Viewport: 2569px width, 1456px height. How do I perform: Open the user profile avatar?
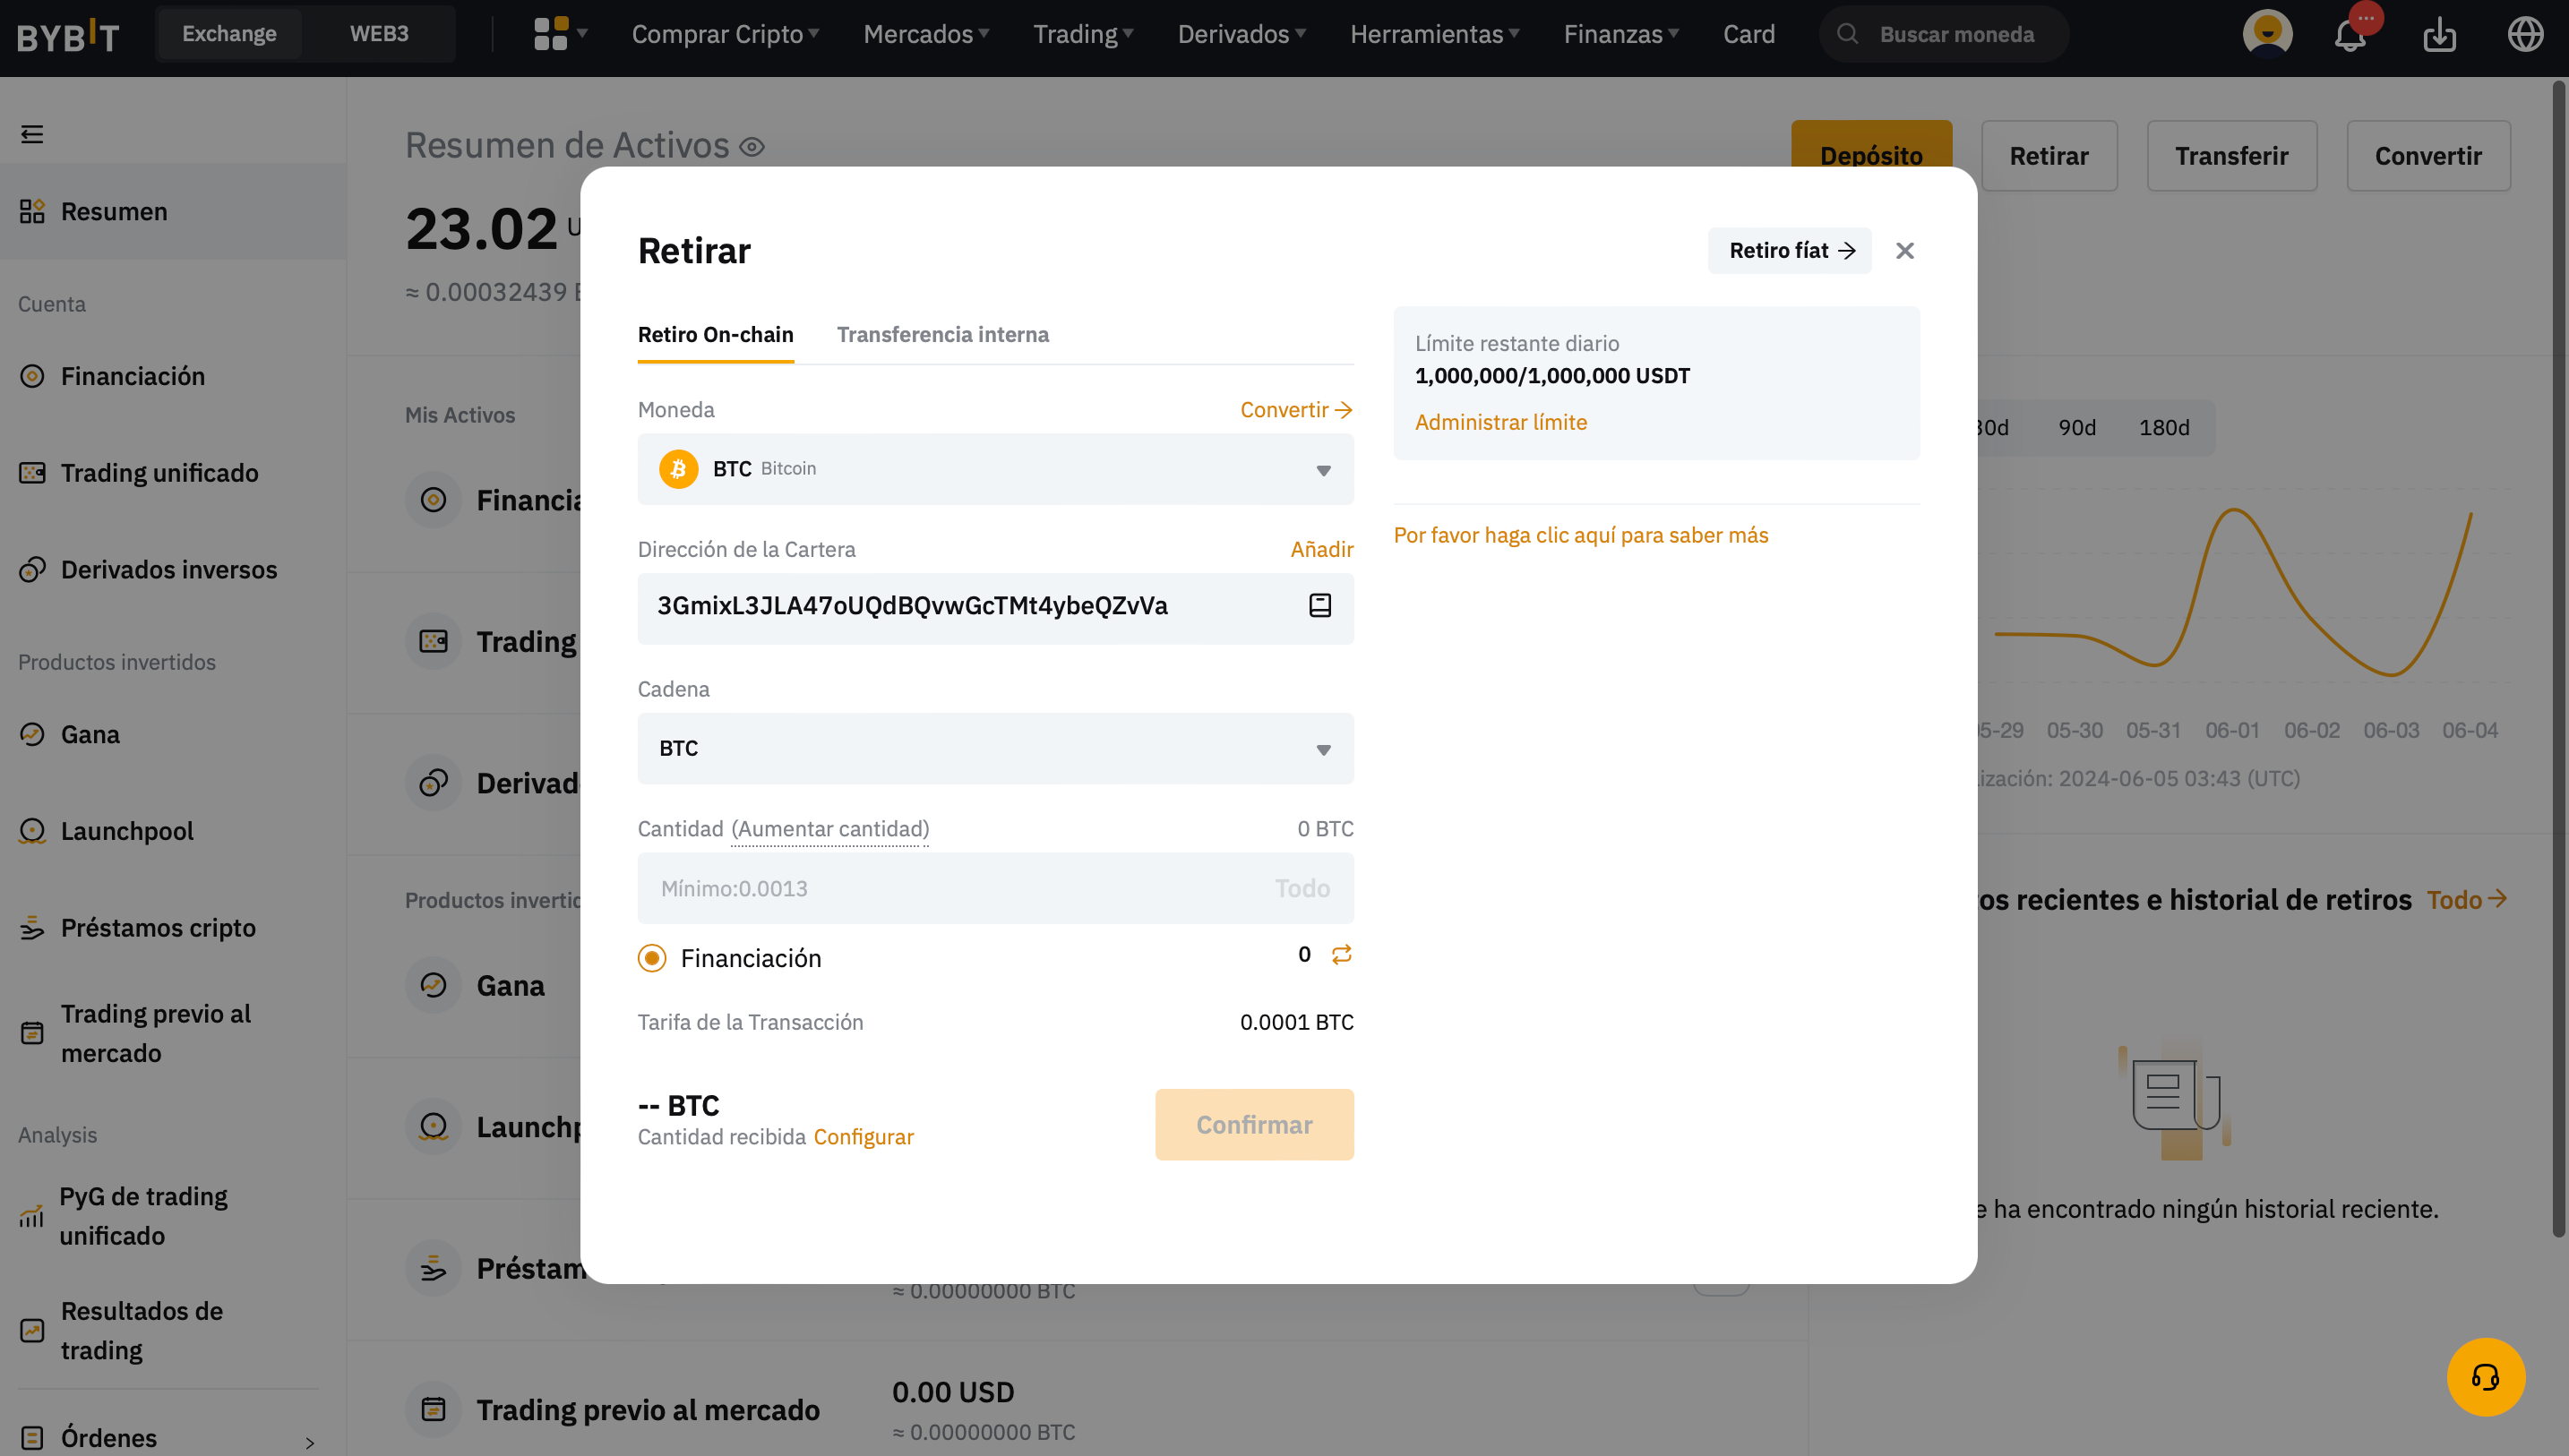tap(2267, 34)
